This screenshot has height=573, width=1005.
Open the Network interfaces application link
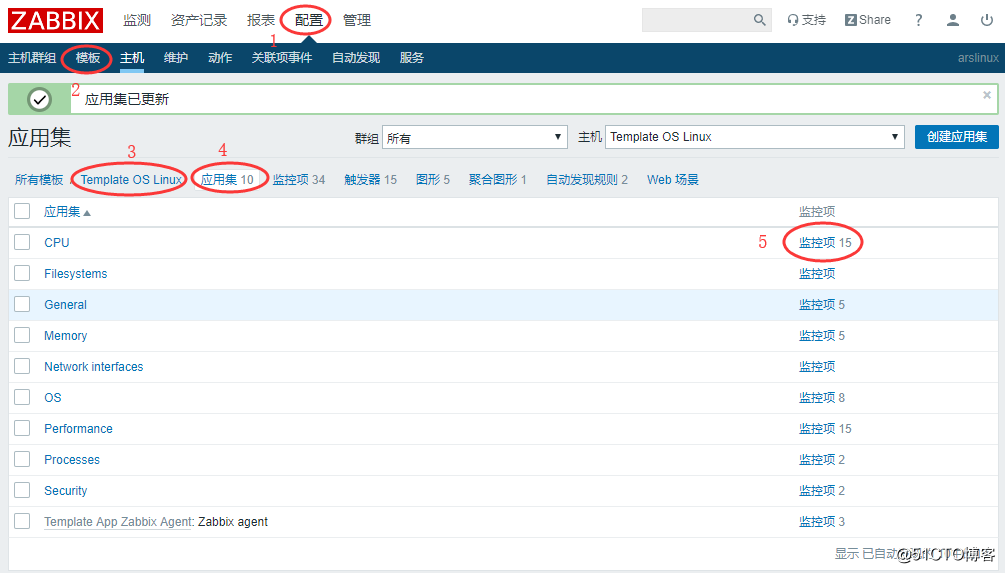[94, 367]
